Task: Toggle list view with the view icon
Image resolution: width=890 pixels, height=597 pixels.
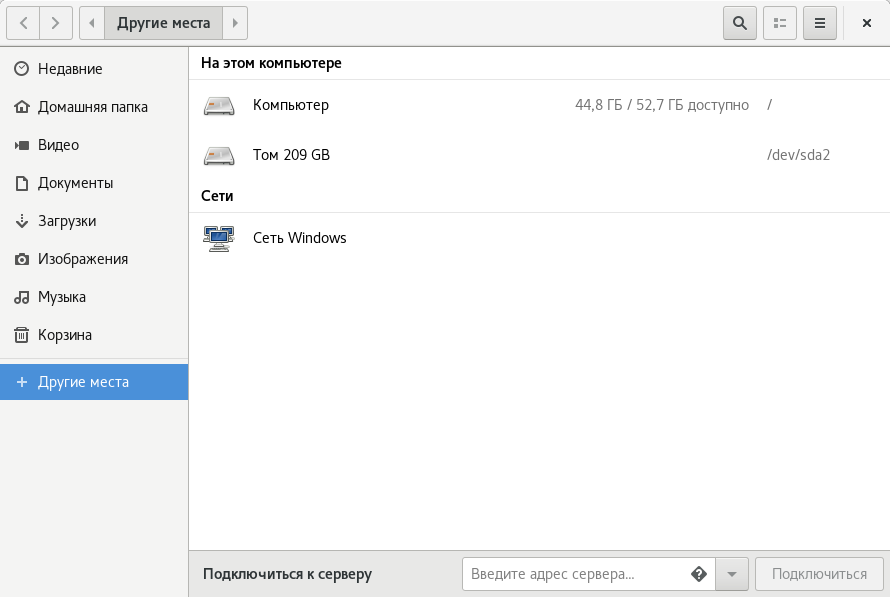Action: (x=780, y=23)
